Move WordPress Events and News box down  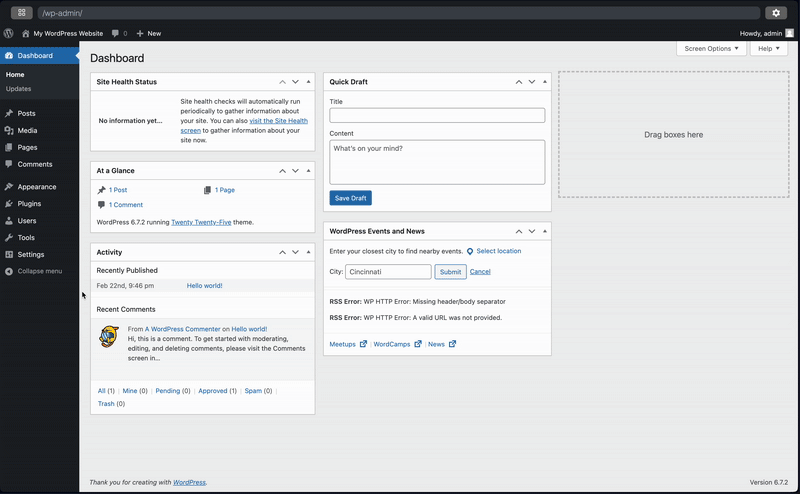[532, 231]
